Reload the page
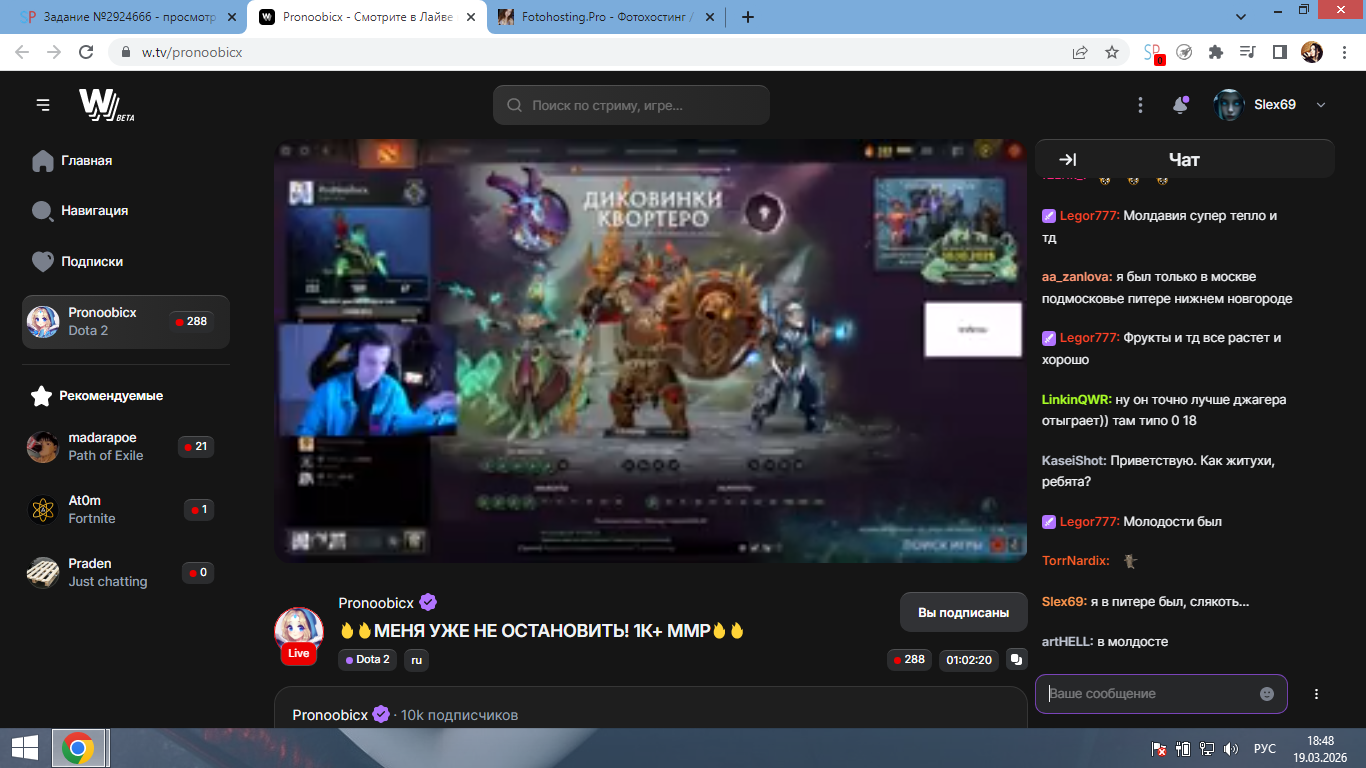 [x=86, y=52]
